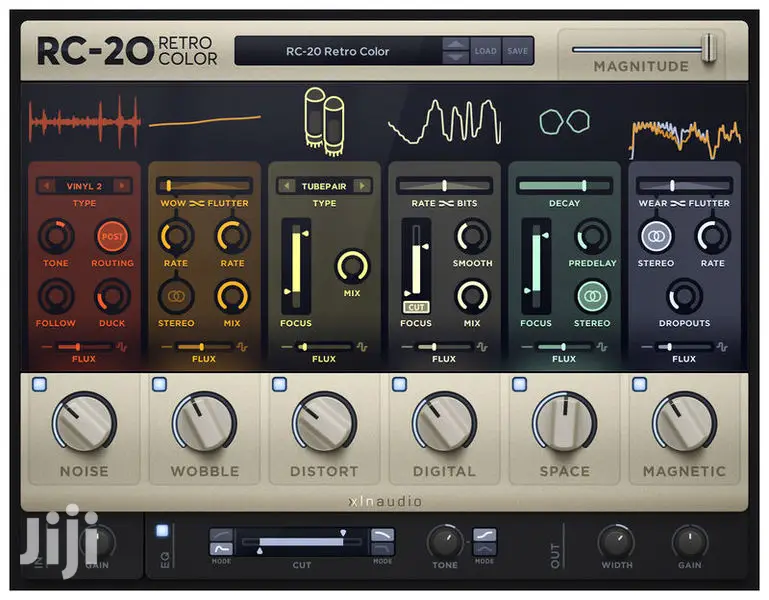This screenshot has height=600, width=769.
Task: Click the Digital MIX knob
Action: pyautogui.click(x=472, y=296)
